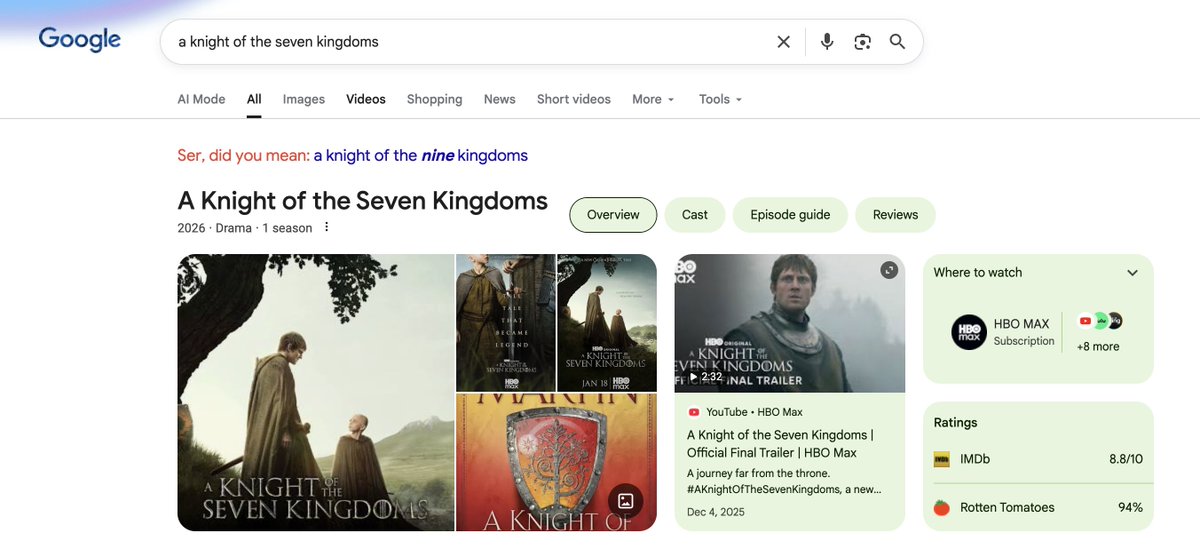Expand the More dropdown
1200x549 pixels.
(653, 99)
